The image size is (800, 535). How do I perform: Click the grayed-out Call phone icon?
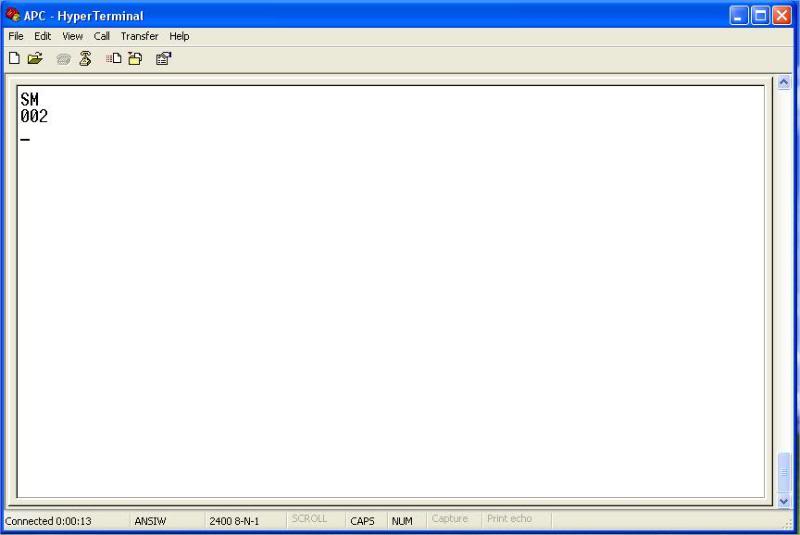[x=64, y=59]
